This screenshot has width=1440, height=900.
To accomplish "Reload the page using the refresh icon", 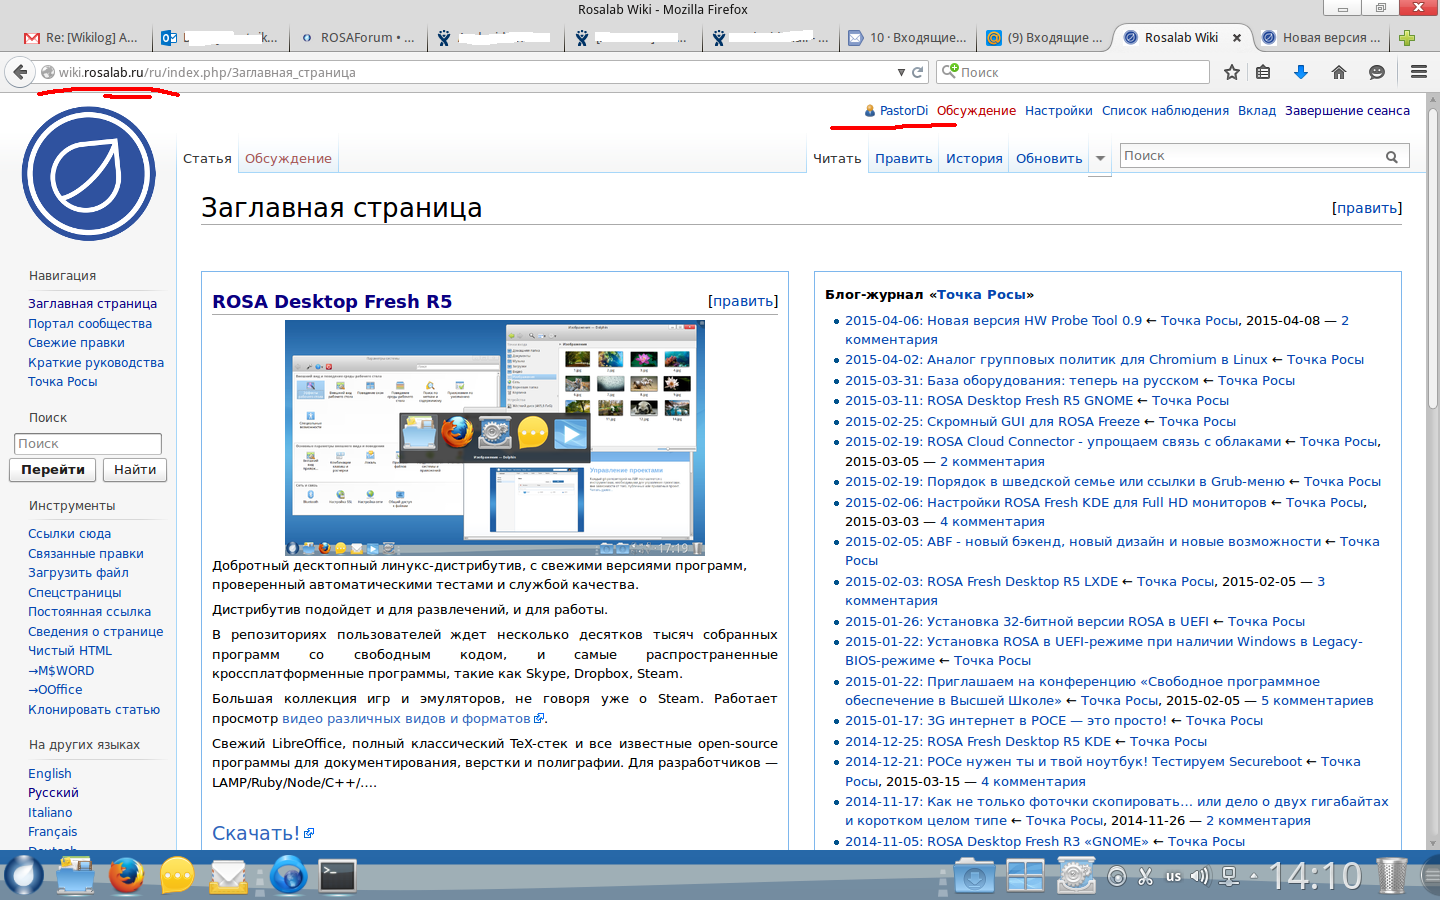I will [x=917, y=72].
